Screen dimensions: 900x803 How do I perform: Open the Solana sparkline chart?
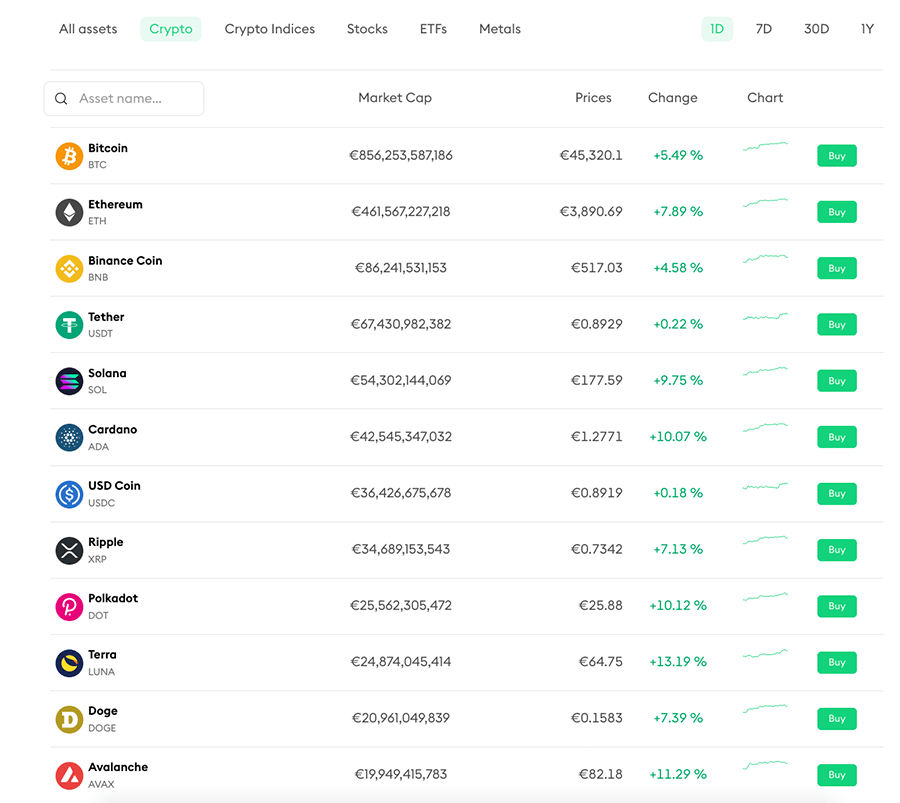pos(765,371)
